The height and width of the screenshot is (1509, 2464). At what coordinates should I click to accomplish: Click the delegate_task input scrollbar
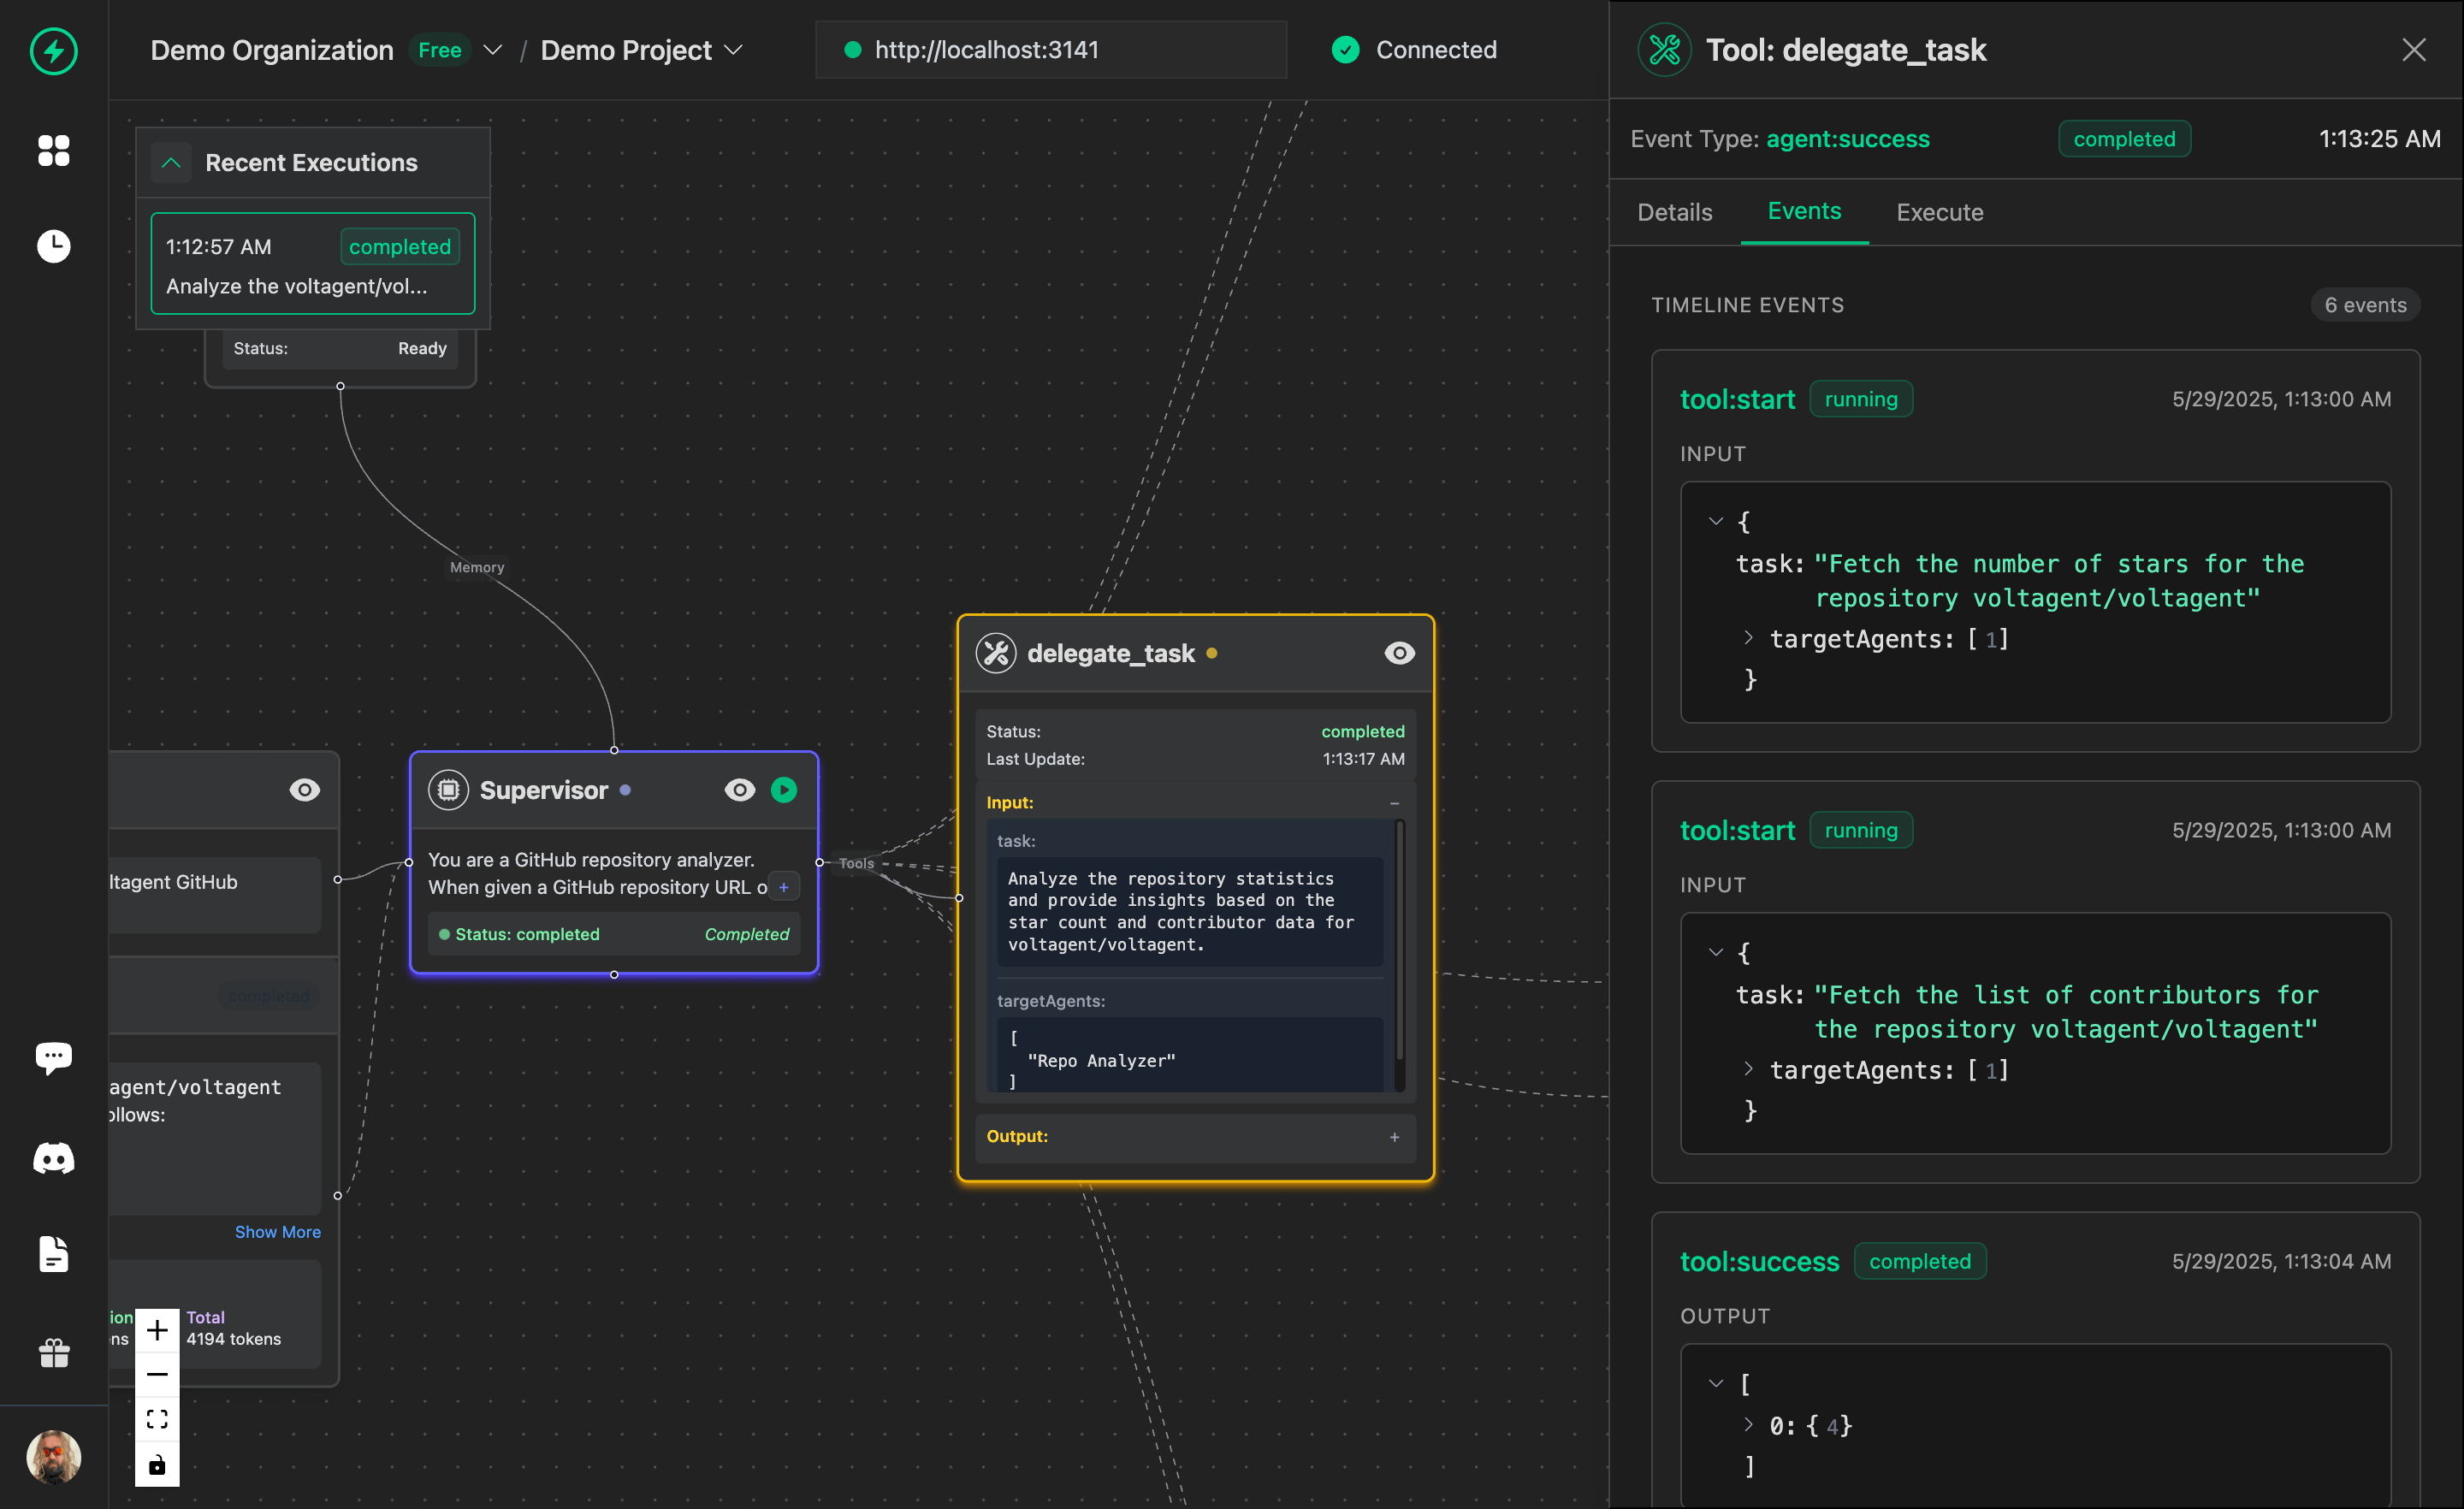[x=1400, y=941]
